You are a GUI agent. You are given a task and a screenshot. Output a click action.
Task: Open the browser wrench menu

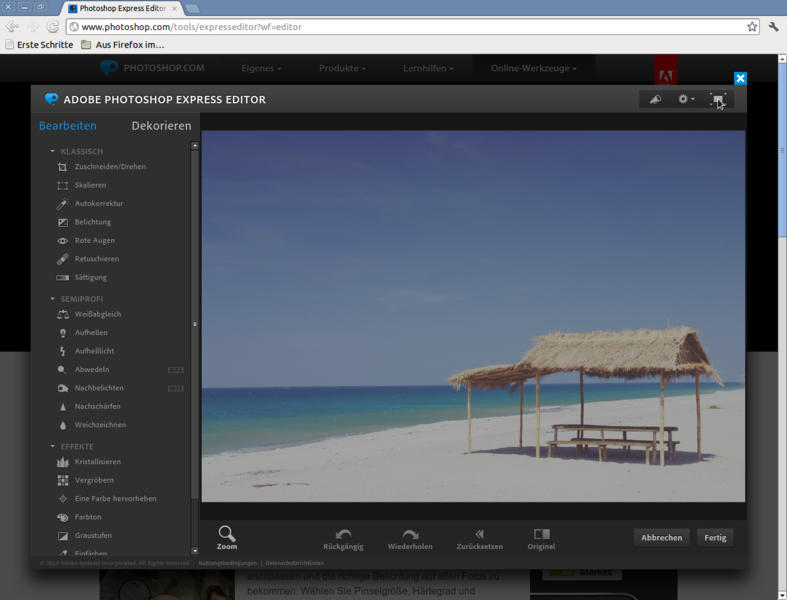point(773,27)
